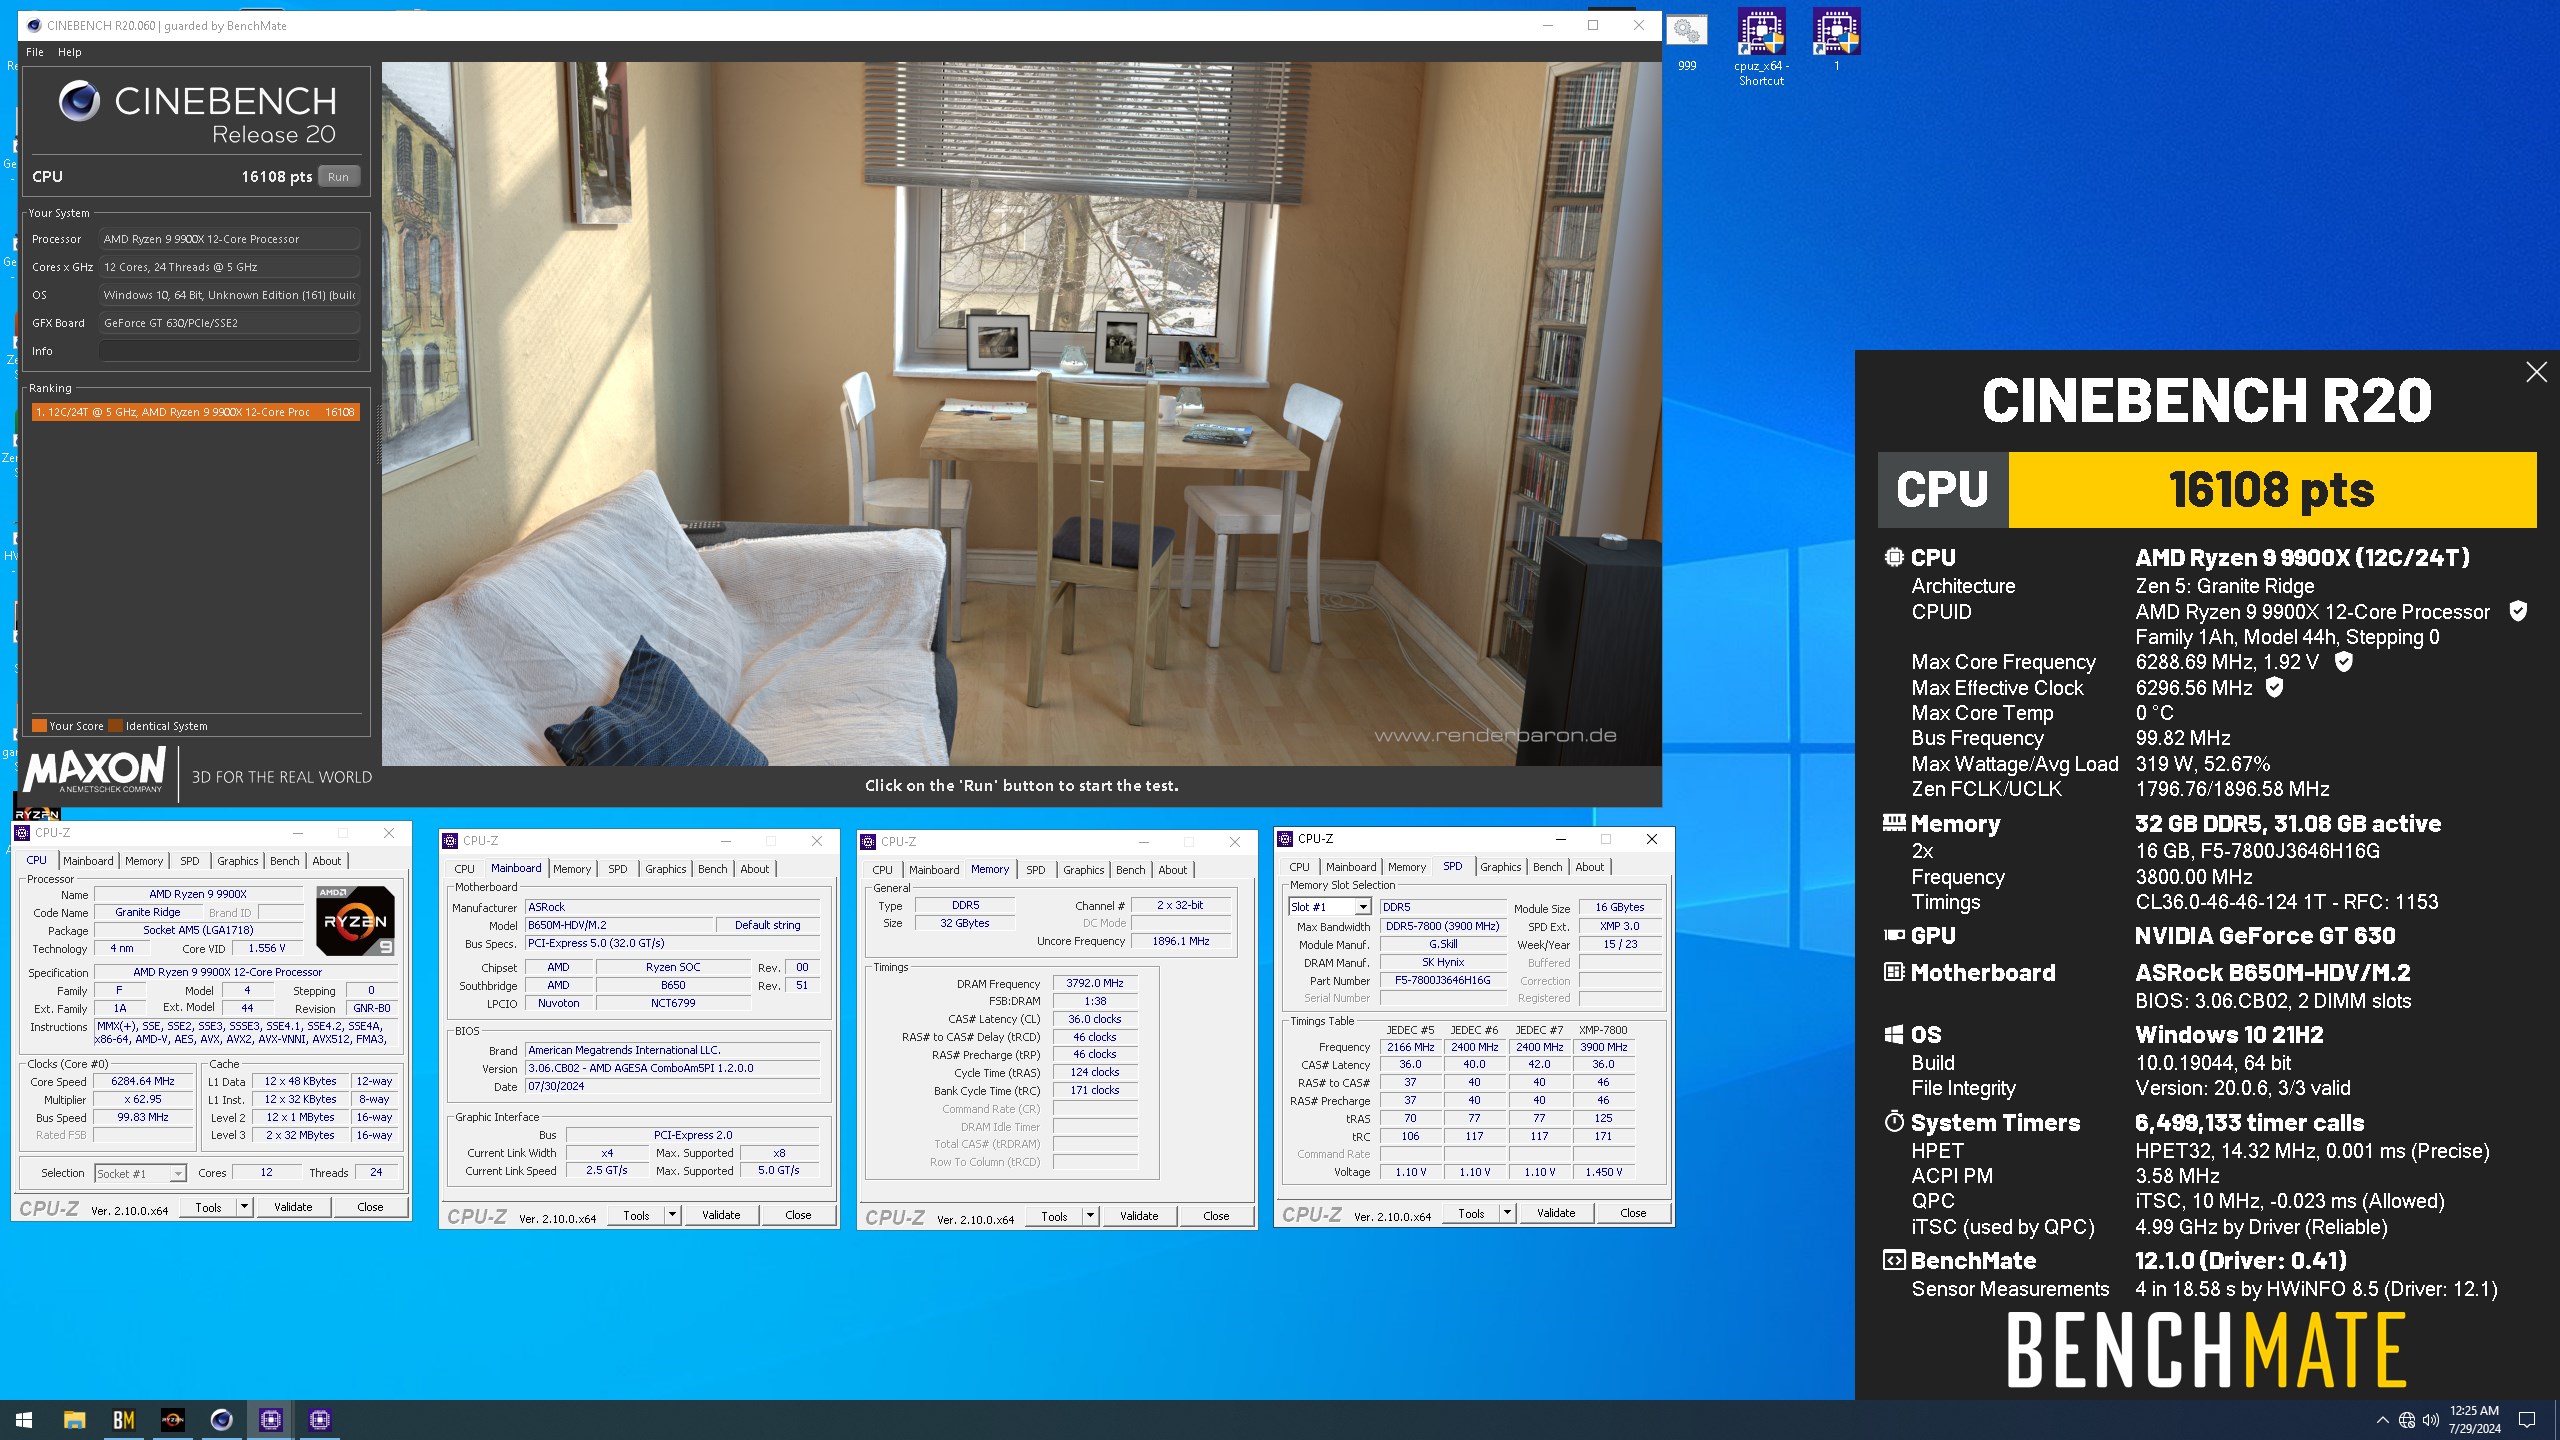Click the System Timers clock icon in BenchMate
The width and height of the screenshot is (2560, 1440).
pyautogui.click(x=1893, y=1121)
